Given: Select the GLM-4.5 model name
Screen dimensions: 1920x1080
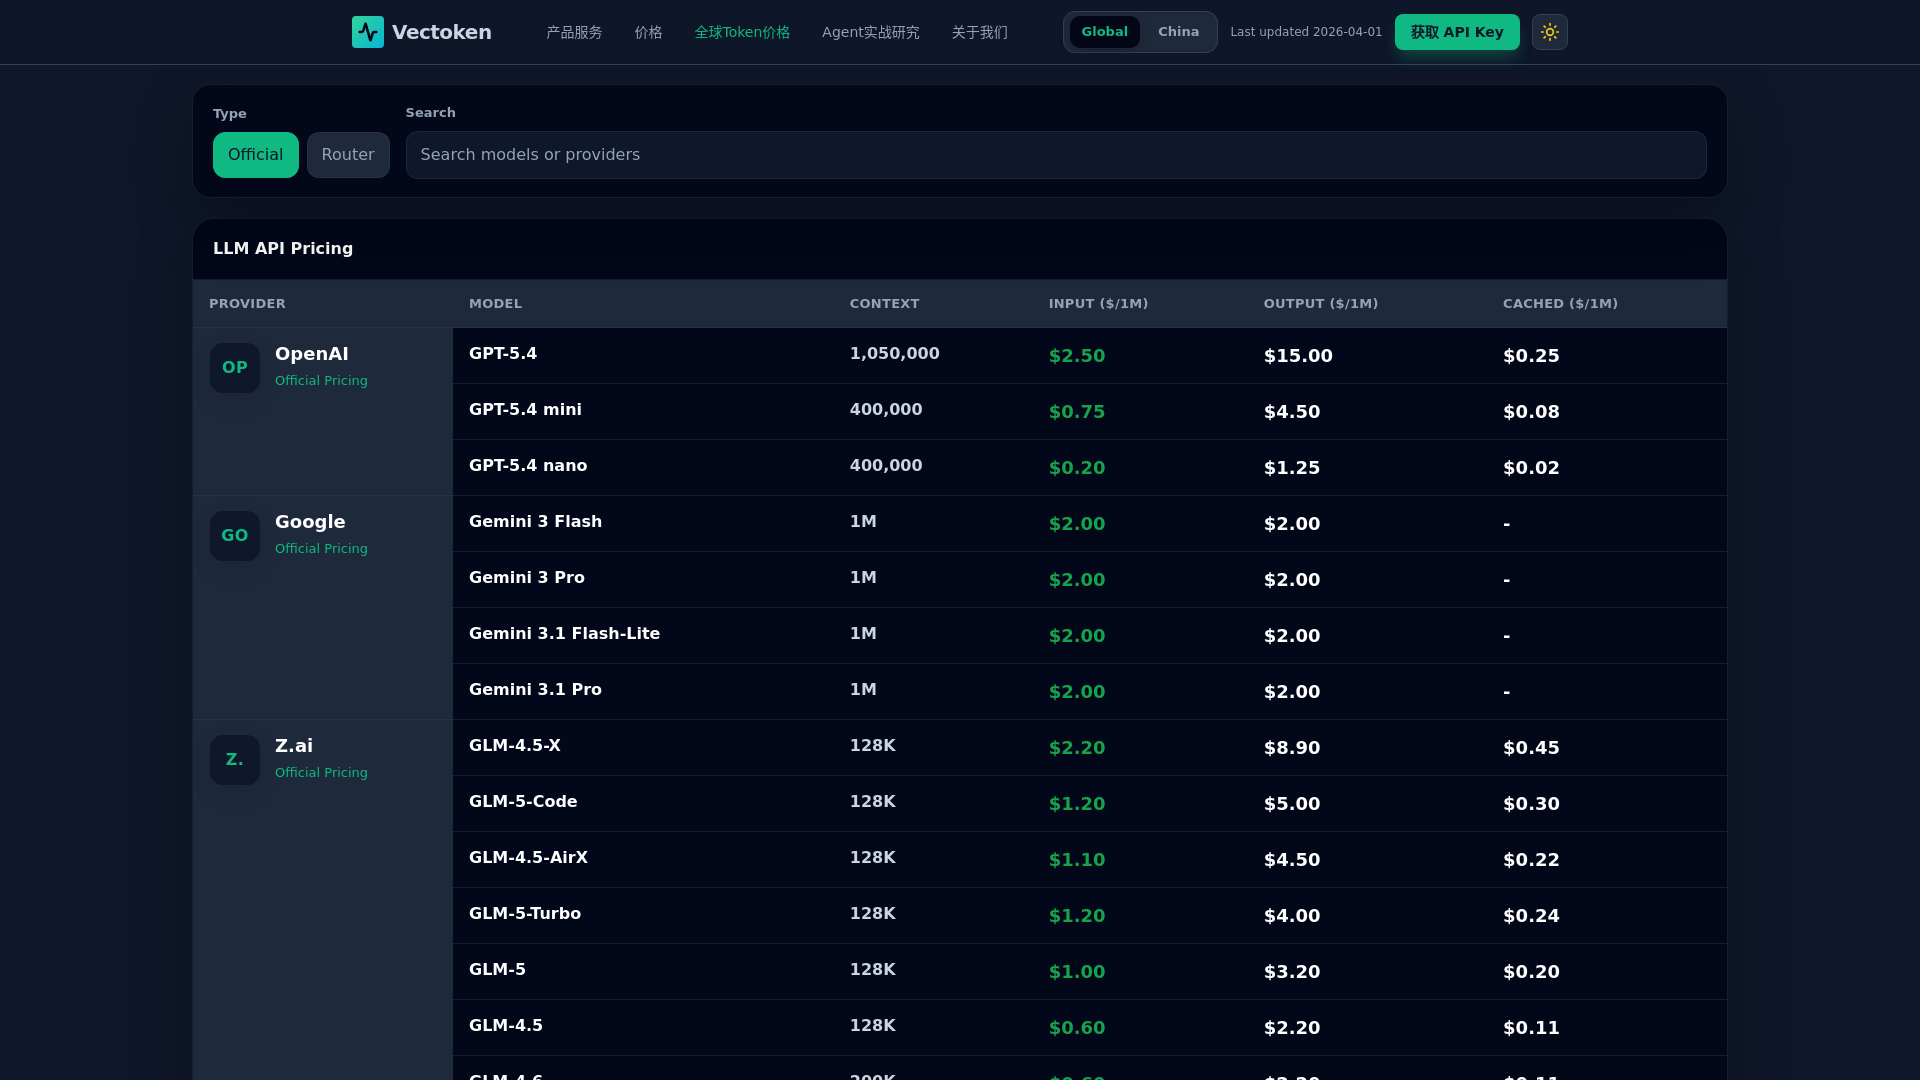Looking at the screenshot, I should (506, 1026).
